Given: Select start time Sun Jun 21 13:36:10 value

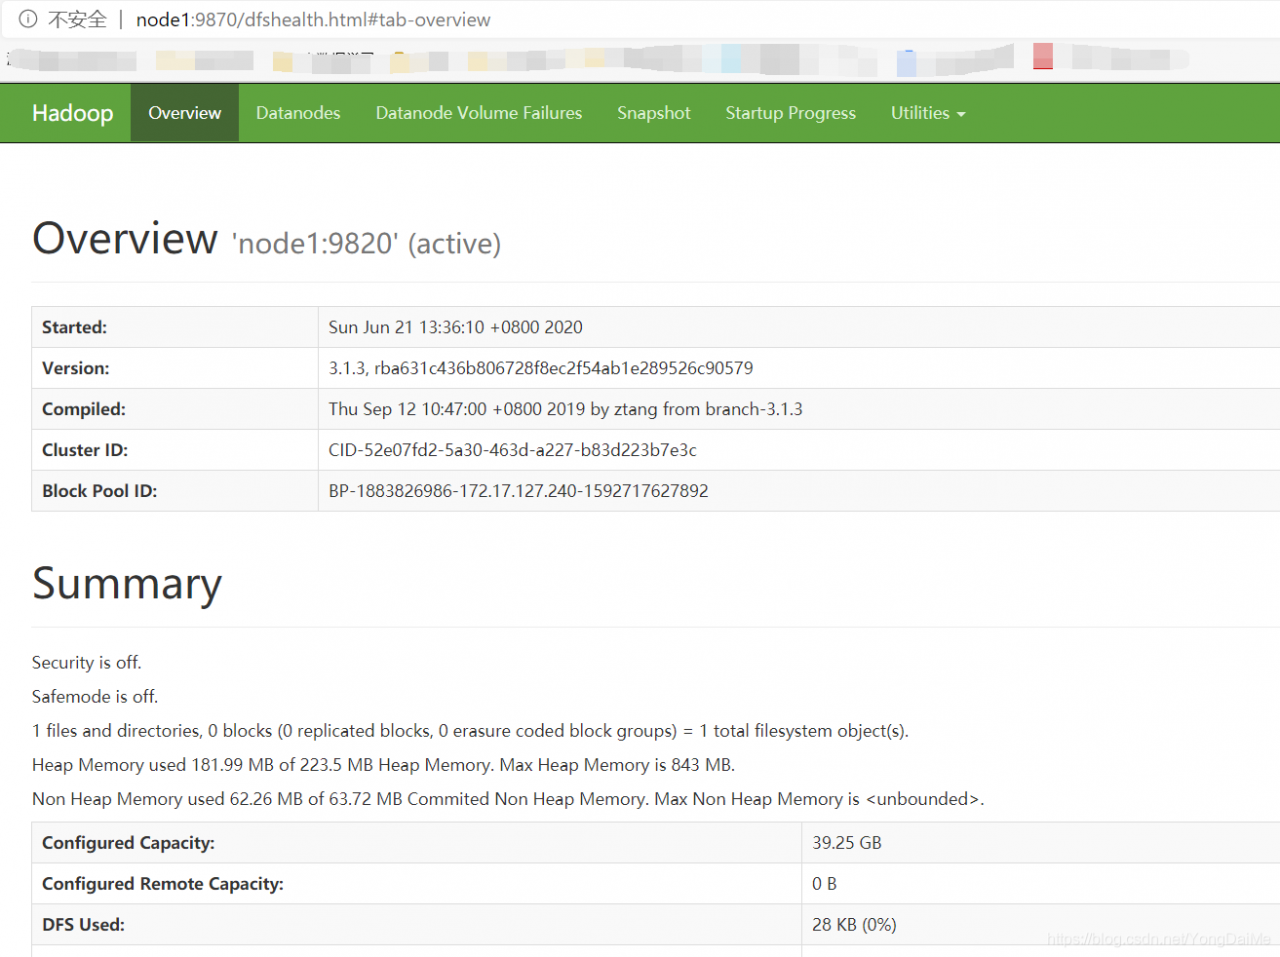Looking at the screenshot, I should coord(456,327).
